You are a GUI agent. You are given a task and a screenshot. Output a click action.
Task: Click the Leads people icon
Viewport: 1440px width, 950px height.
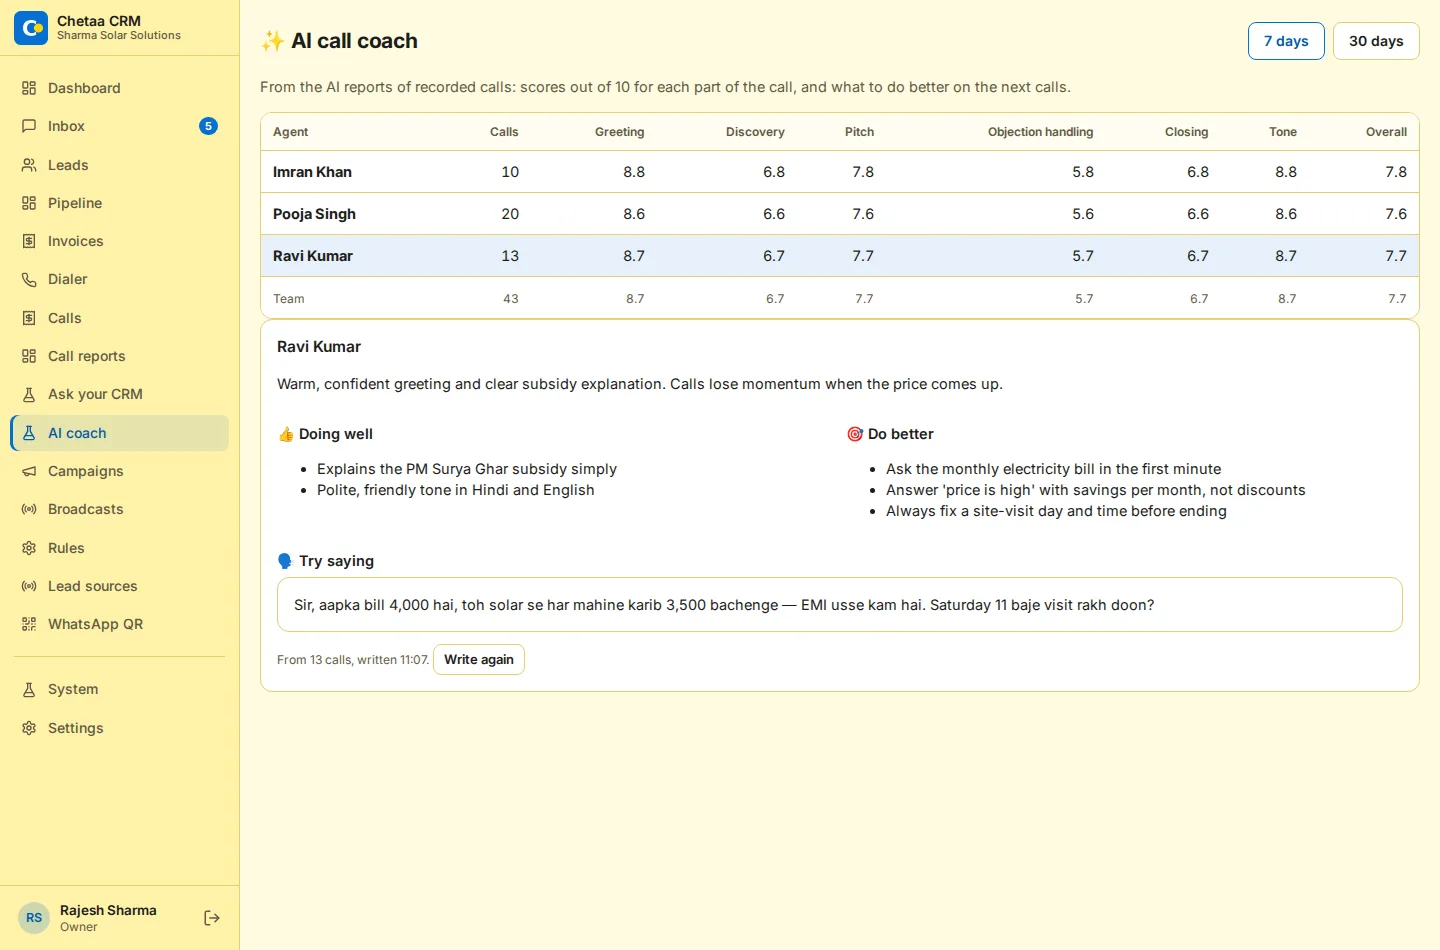29,165
